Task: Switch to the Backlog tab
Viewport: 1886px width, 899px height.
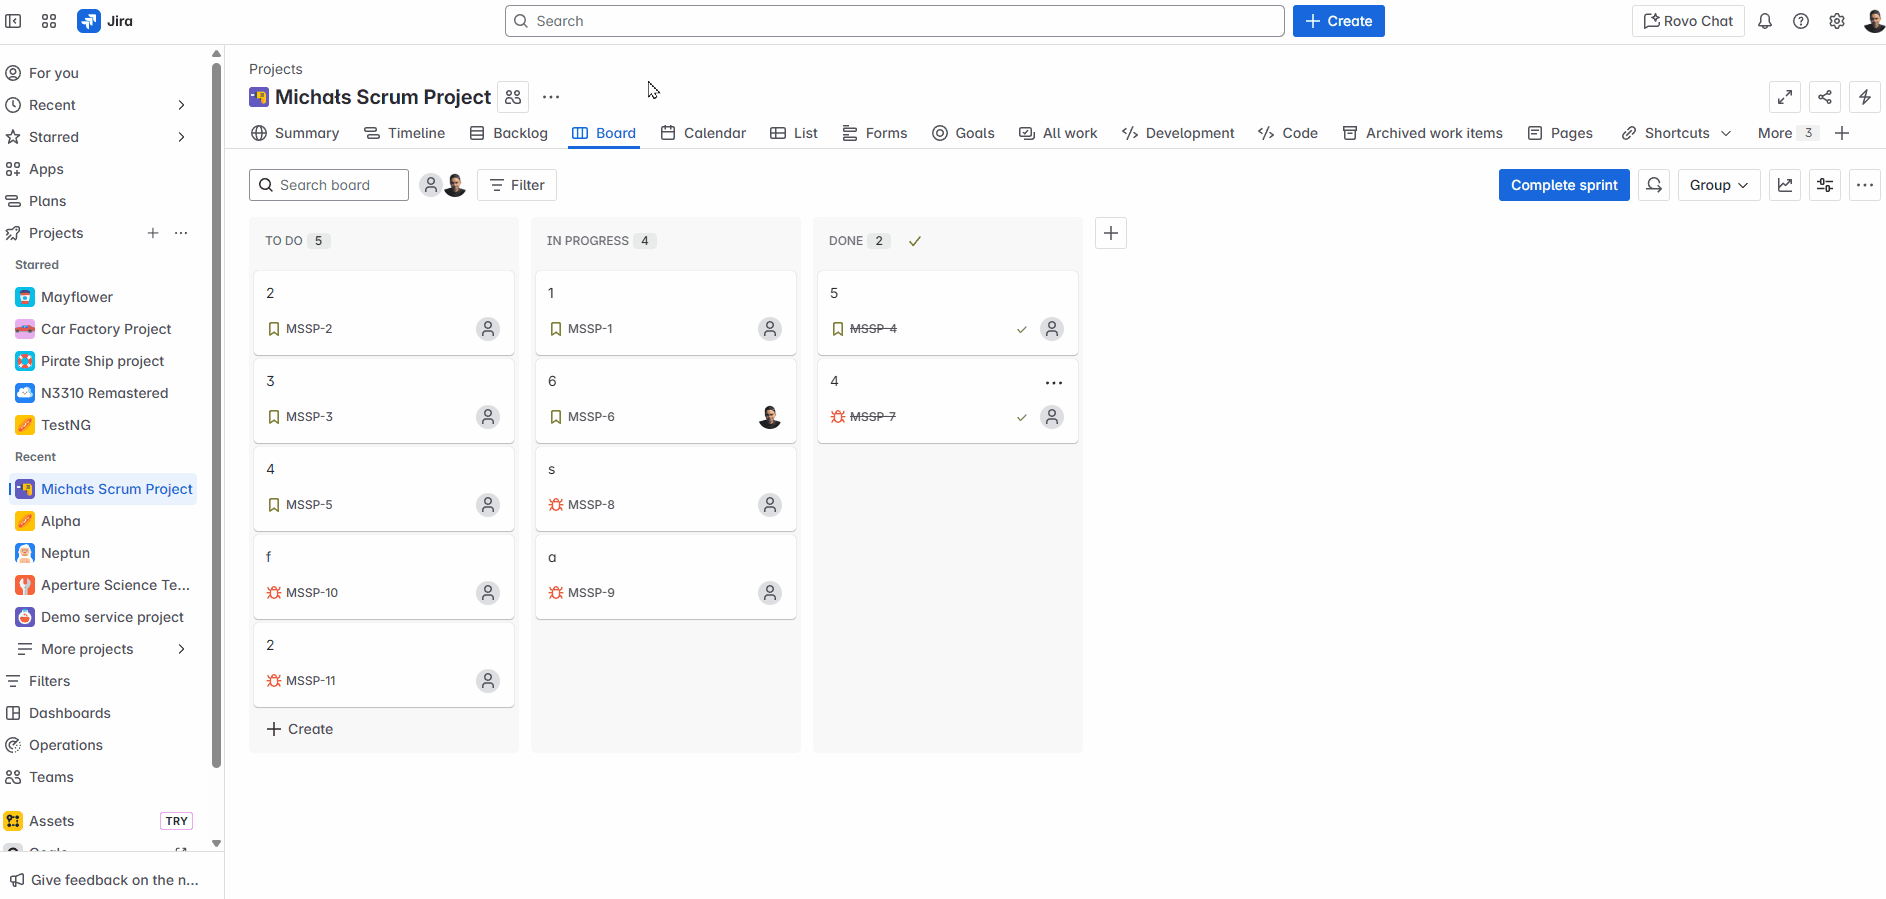Action: [509, 133]
